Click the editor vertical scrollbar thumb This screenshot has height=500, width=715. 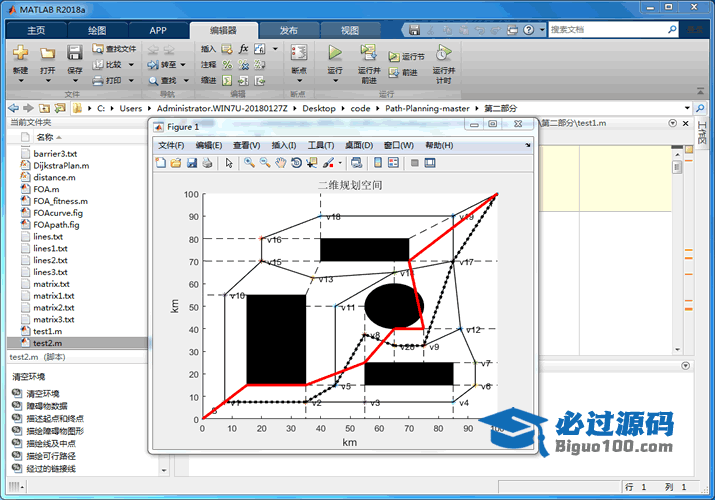point(678,167)
